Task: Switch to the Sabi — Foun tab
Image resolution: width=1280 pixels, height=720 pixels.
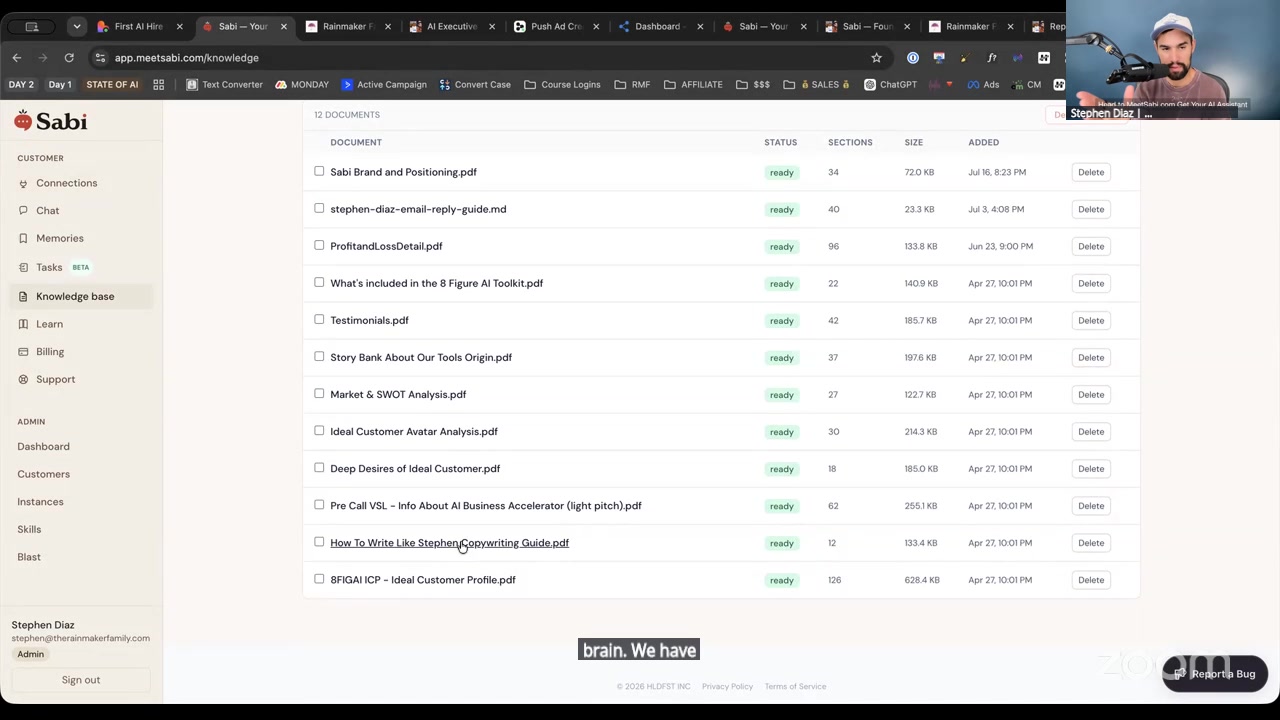Action: 866,27
